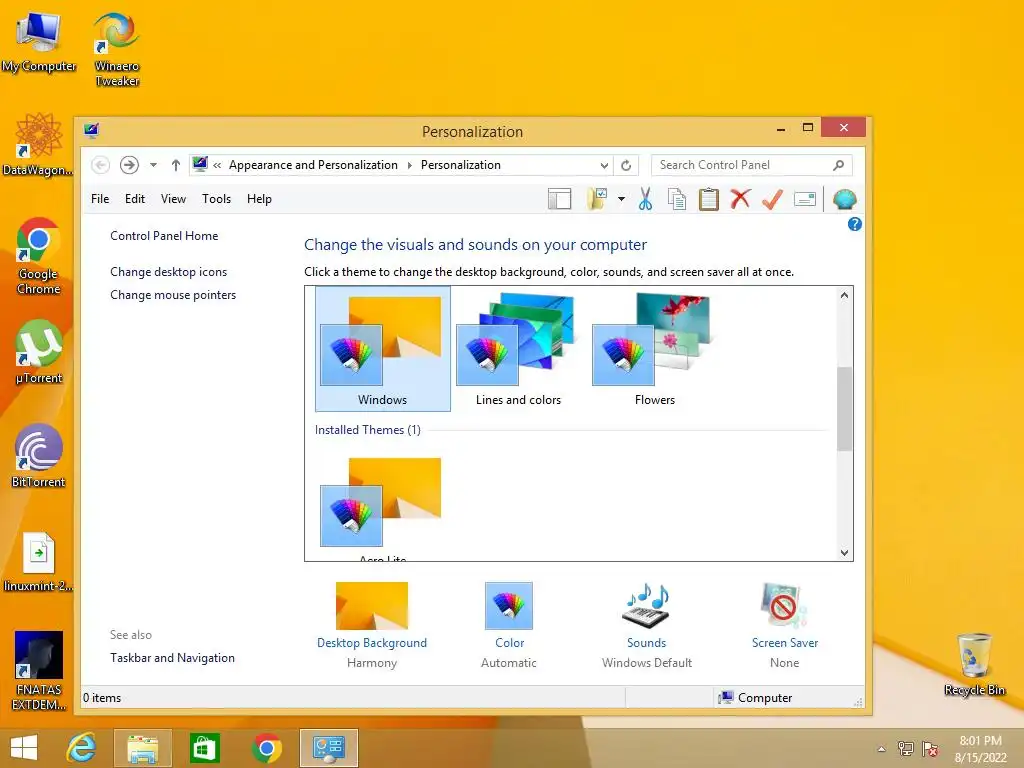The image size is (1024, 768).
Task: Go back with the Back arrow
Action: point(100,165)
